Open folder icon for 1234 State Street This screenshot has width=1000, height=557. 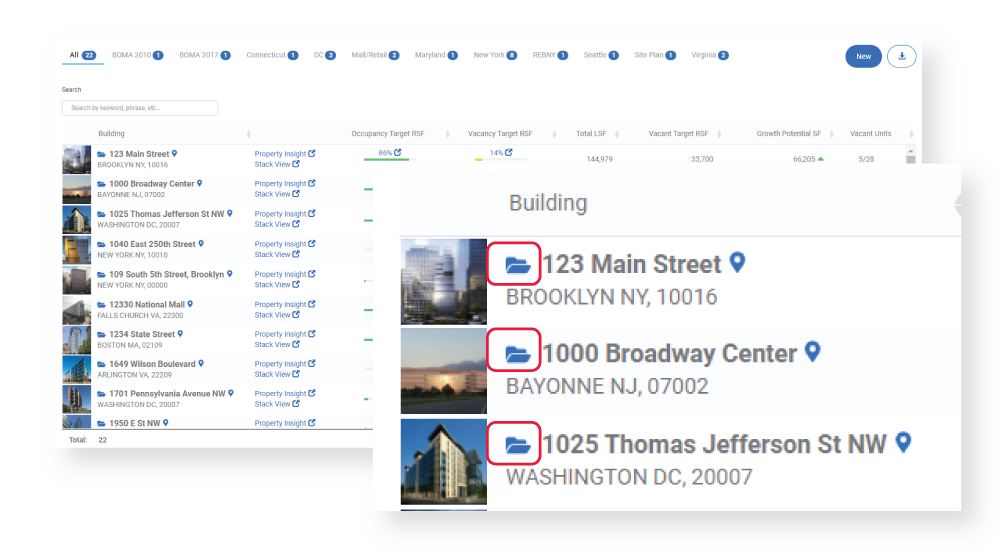click(x=101, y=334)
